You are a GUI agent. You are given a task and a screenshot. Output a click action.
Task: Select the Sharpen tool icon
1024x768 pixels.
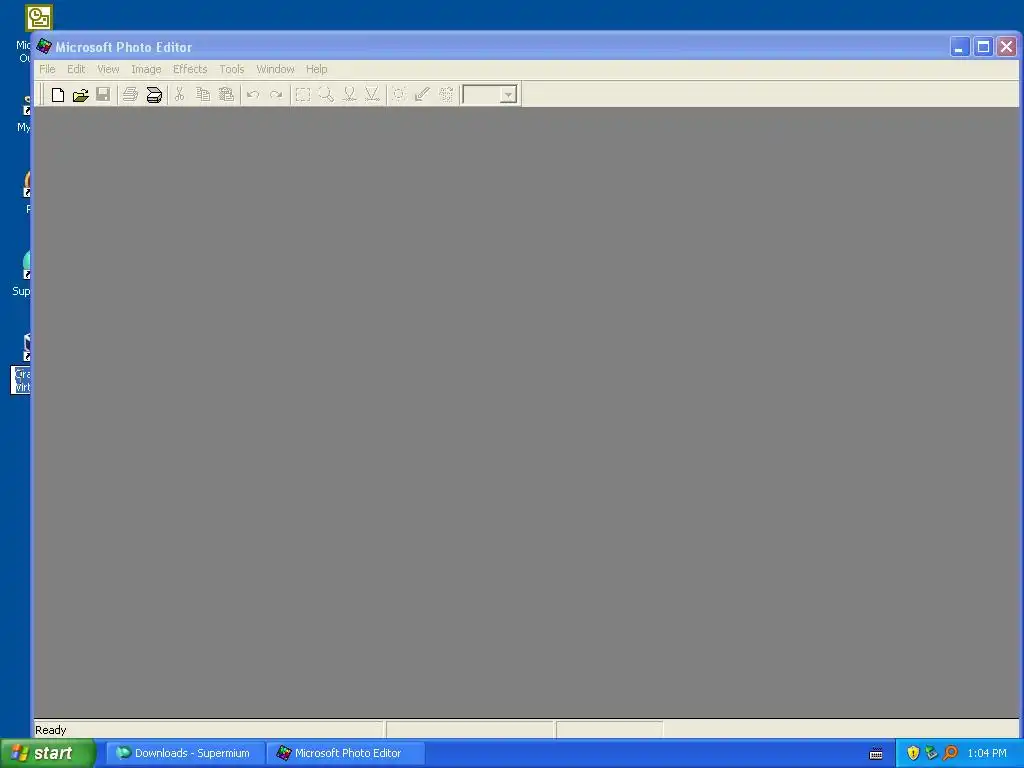click(372, 95)
